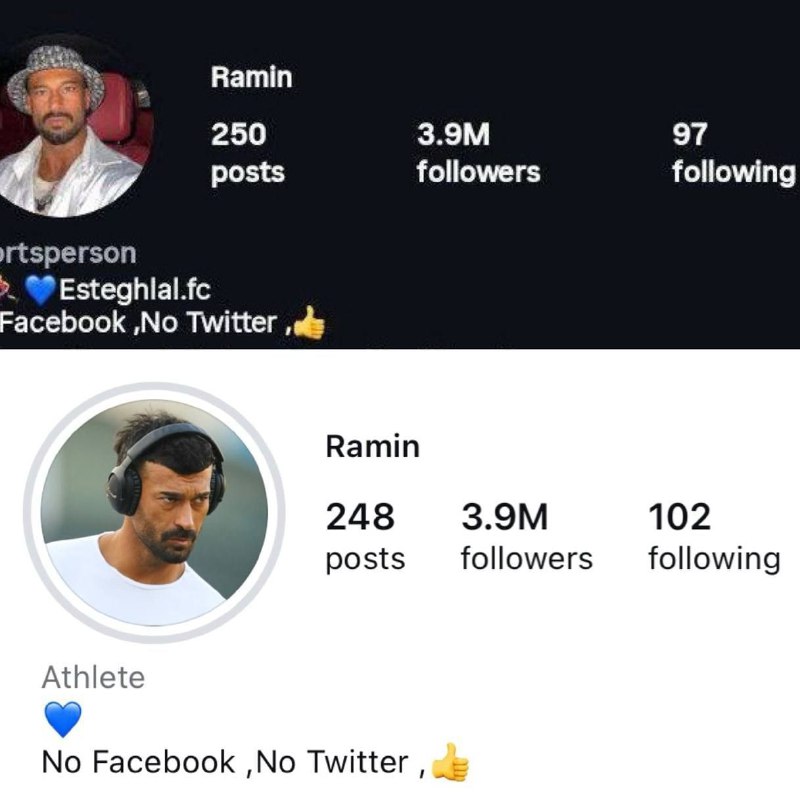View the 102 following list
This screenshot has width=800, height=795.
(713, 536)
